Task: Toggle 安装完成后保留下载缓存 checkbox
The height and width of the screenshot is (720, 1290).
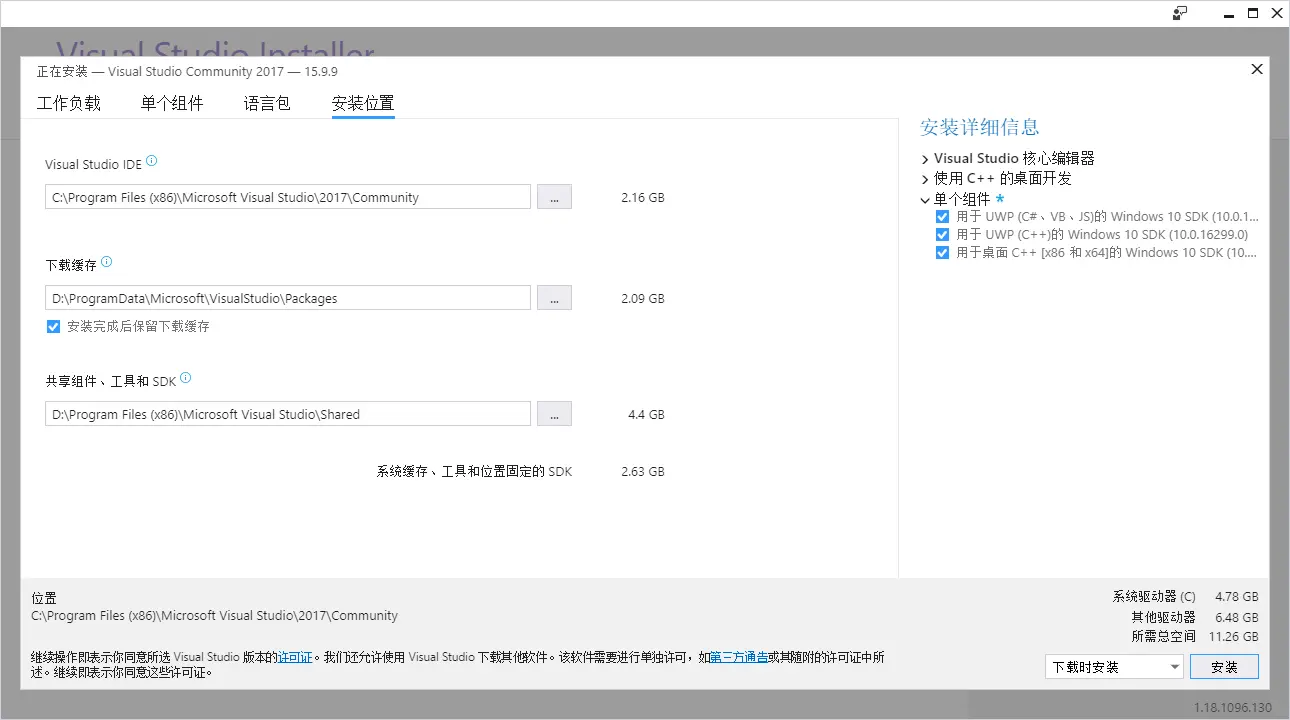Action: click(x=54, y=326)
